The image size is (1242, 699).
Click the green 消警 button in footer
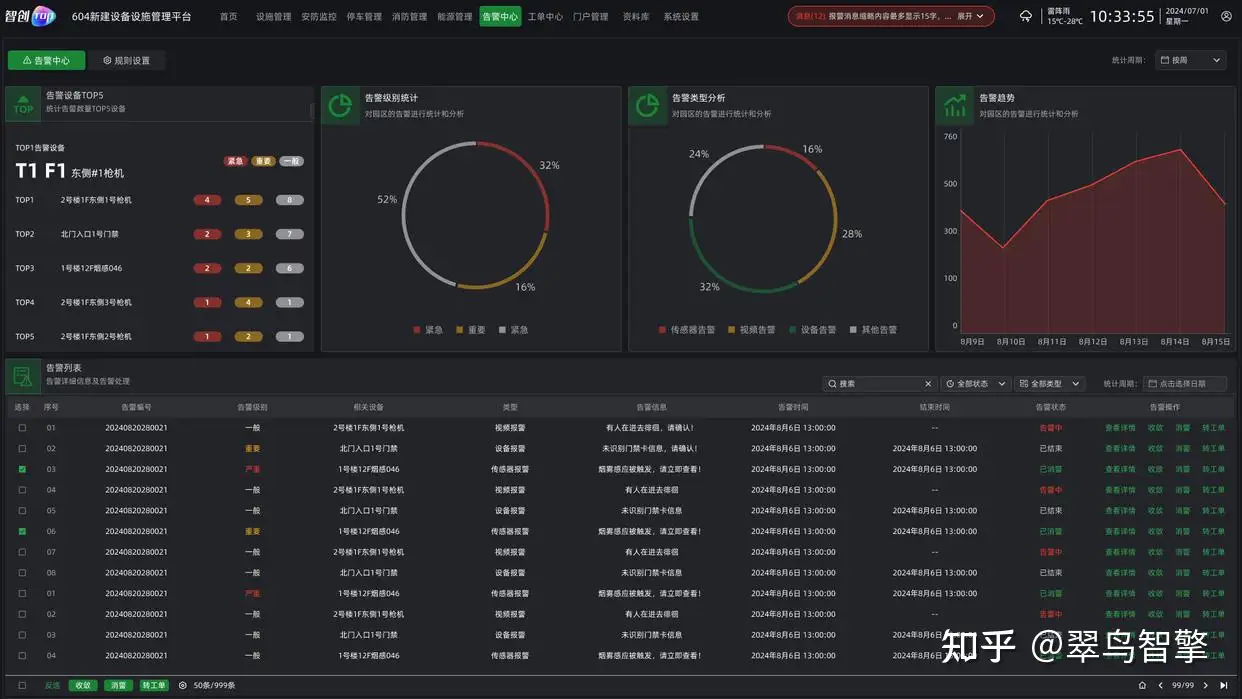click(x=118, y=685)
